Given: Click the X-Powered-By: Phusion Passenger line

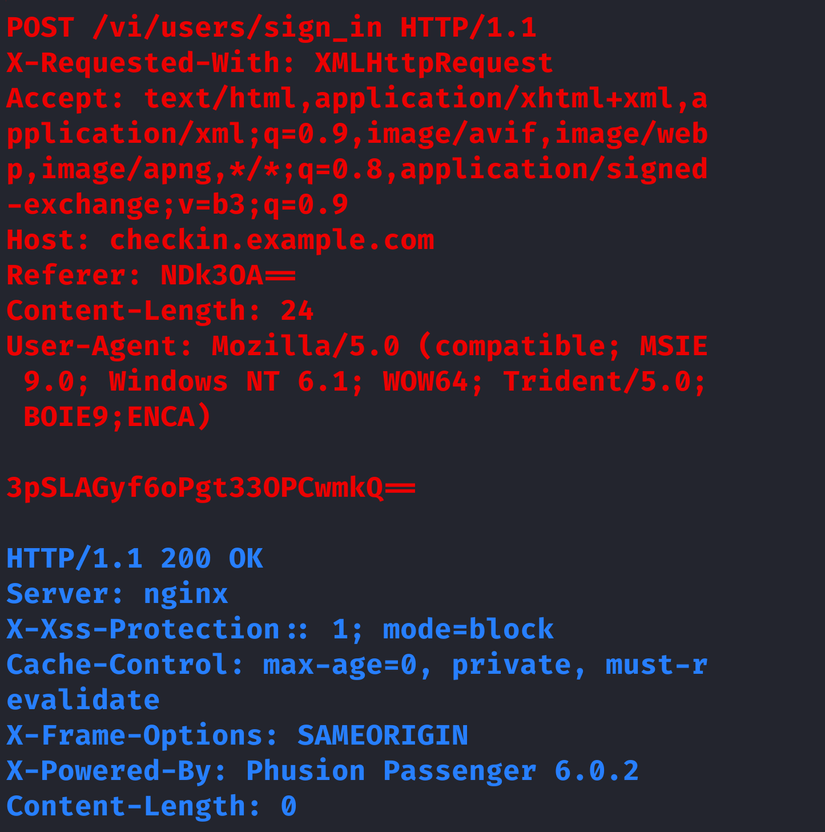Looking at the screenshot, I should click(x=322, y=771).
